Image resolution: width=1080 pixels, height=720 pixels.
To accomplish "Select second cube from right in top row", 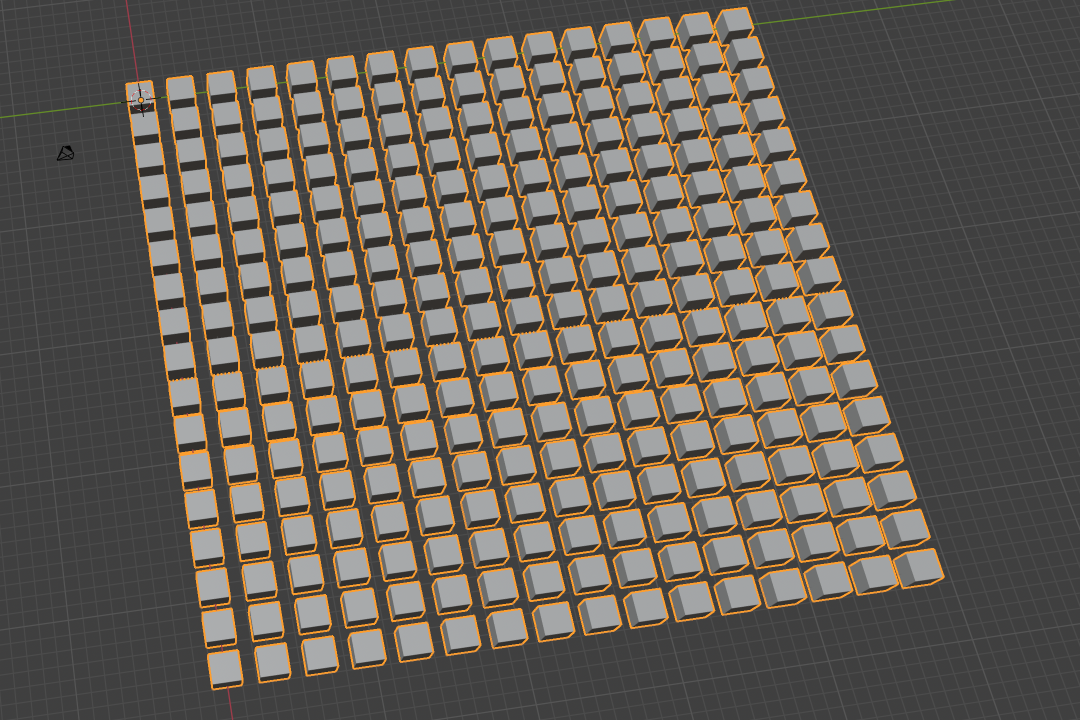I will (695, 29).
